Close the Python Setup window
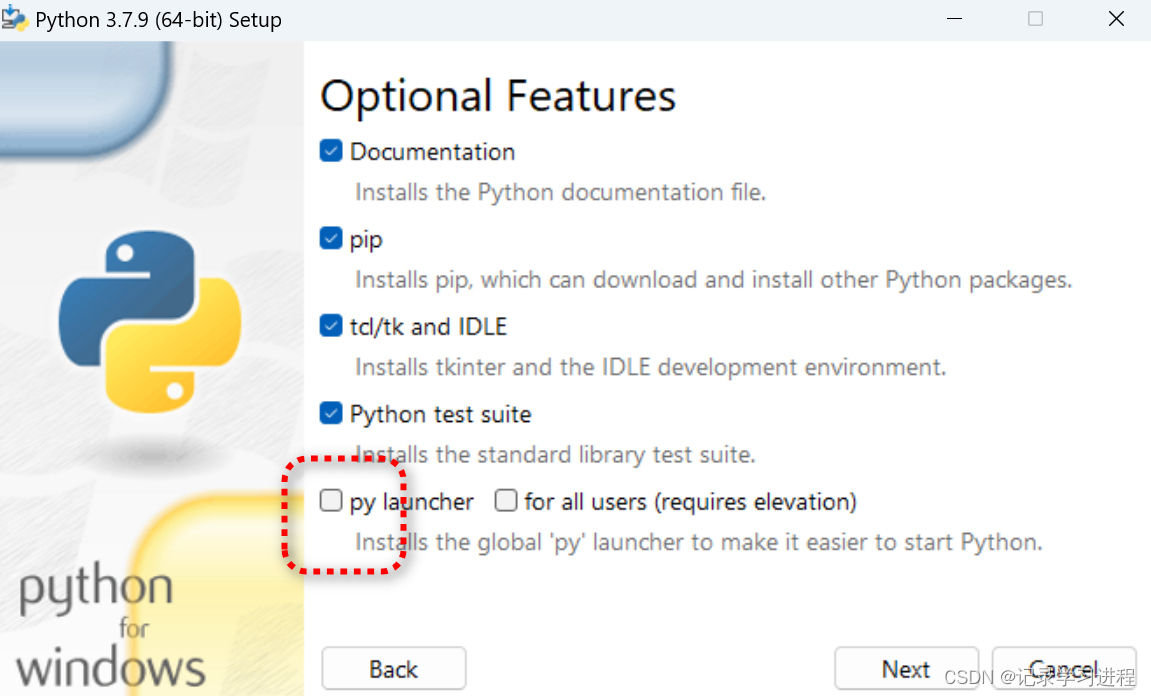The image size is (1151, 696). pyautogui.click(x=1116, y=19)
